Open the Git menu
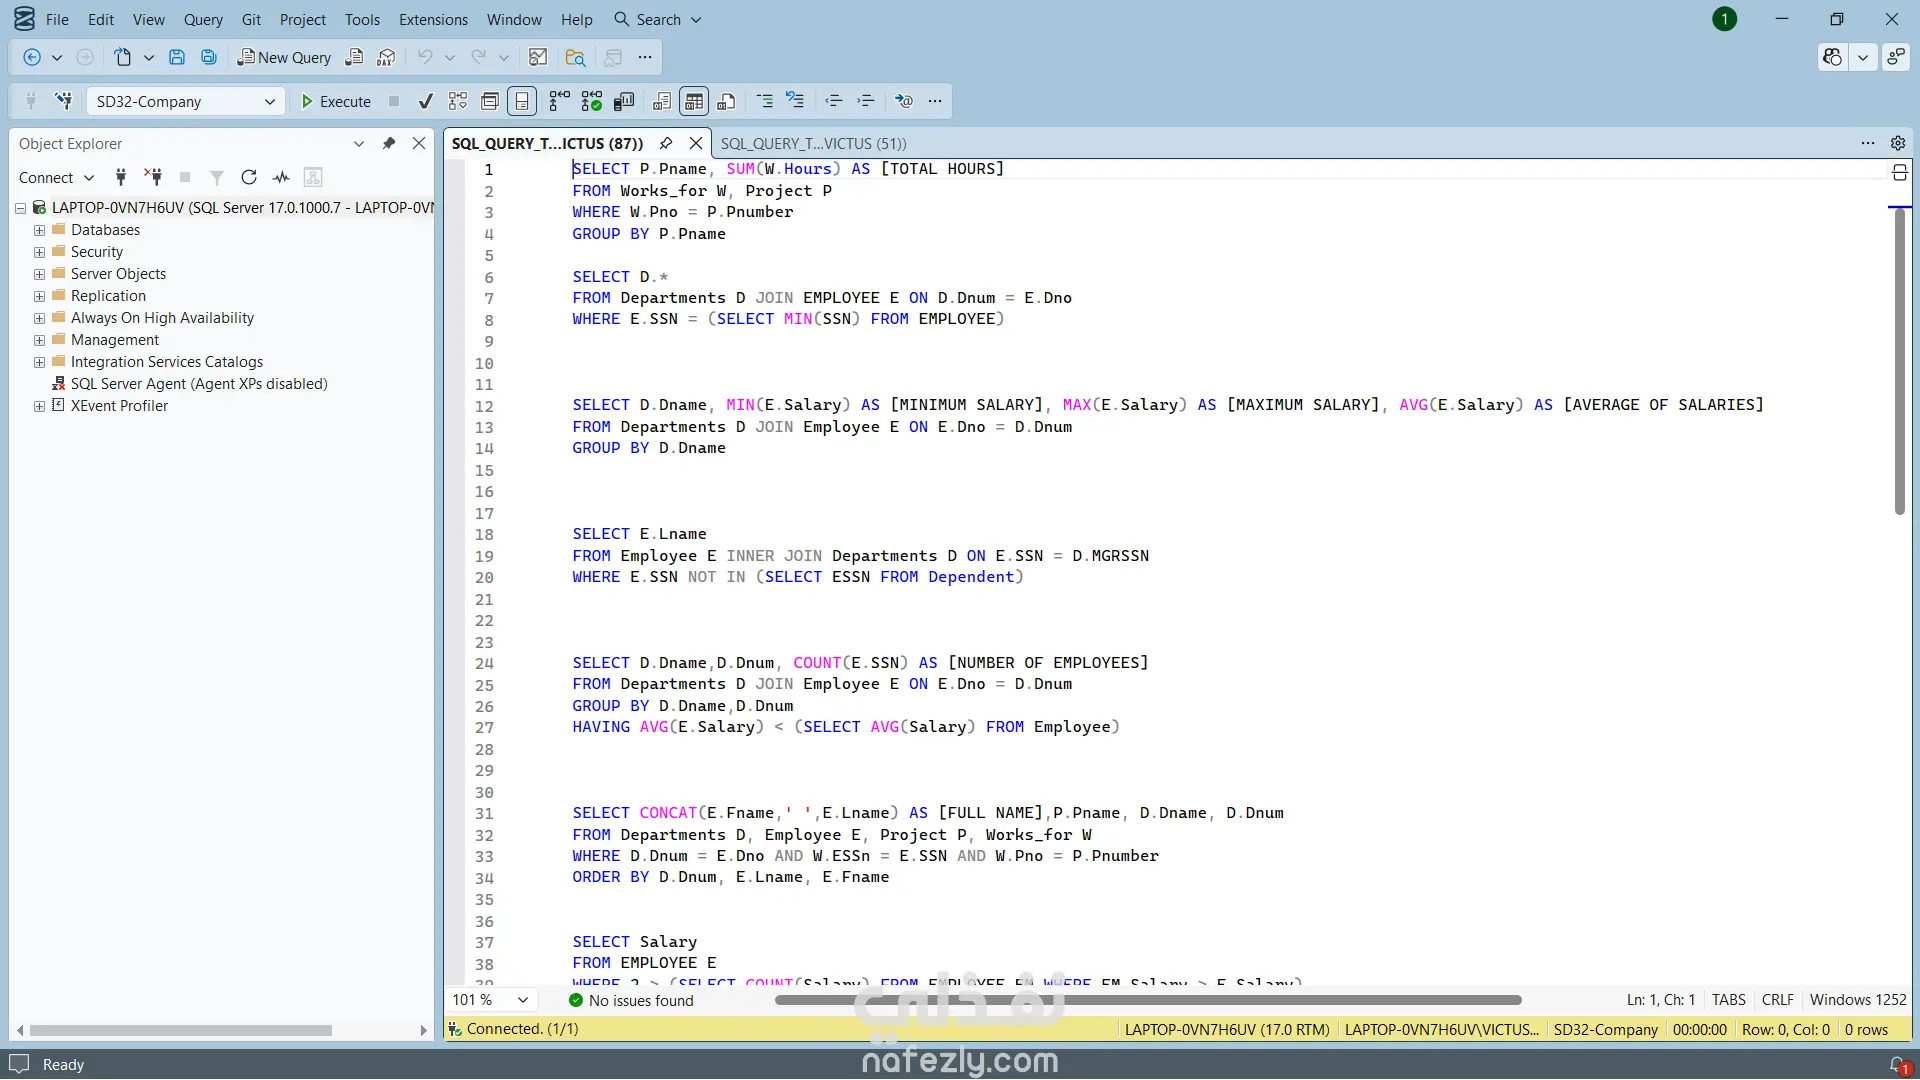The image size is (1920, 1080). 251,19
